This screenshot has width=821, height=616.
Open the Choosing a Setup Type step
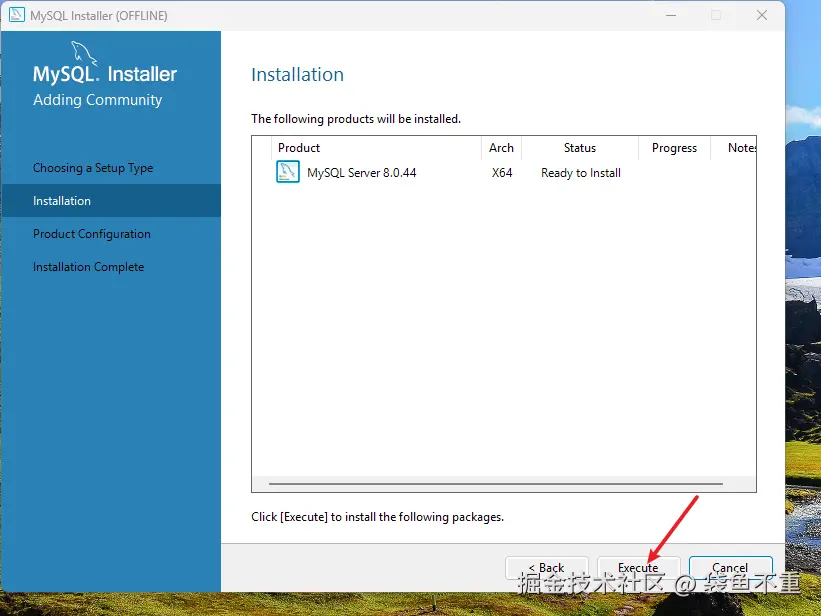tap(93, 168)
